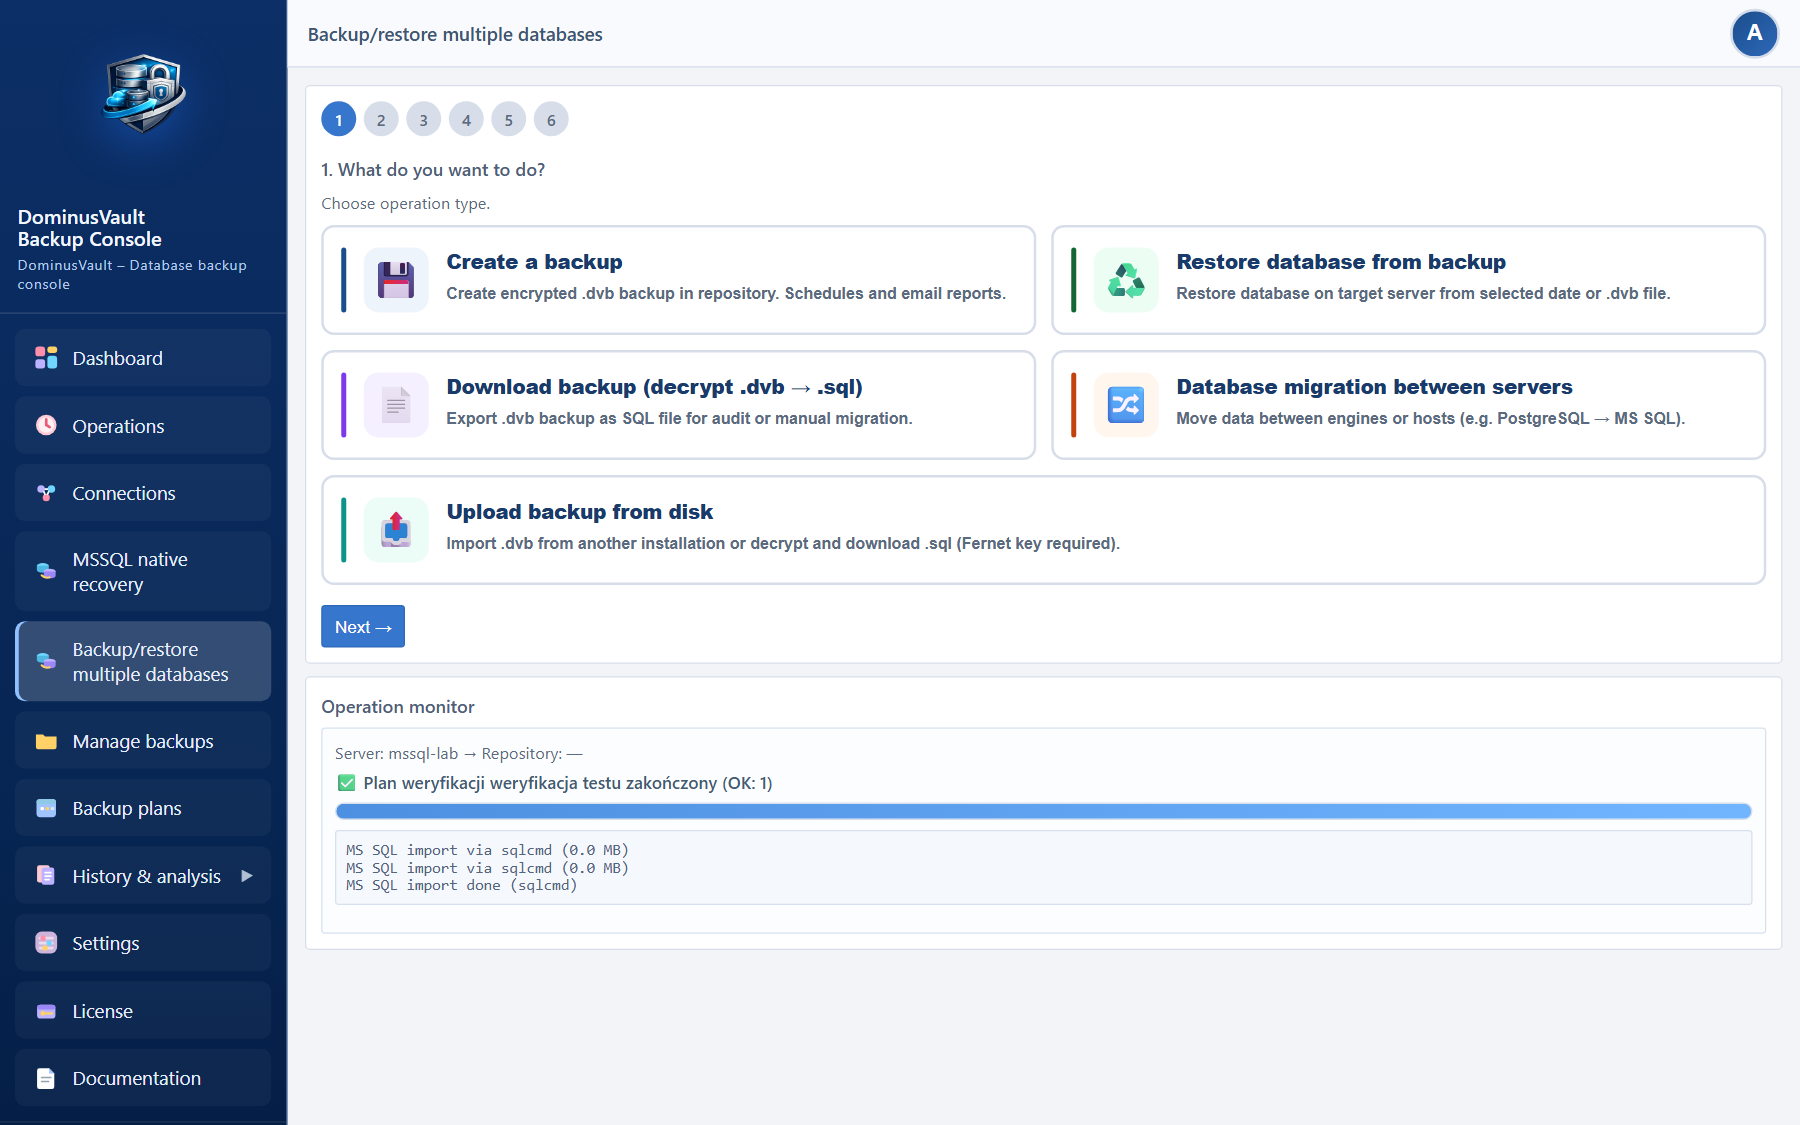Expand the History & analysis submenu arrow

(247, 876)
